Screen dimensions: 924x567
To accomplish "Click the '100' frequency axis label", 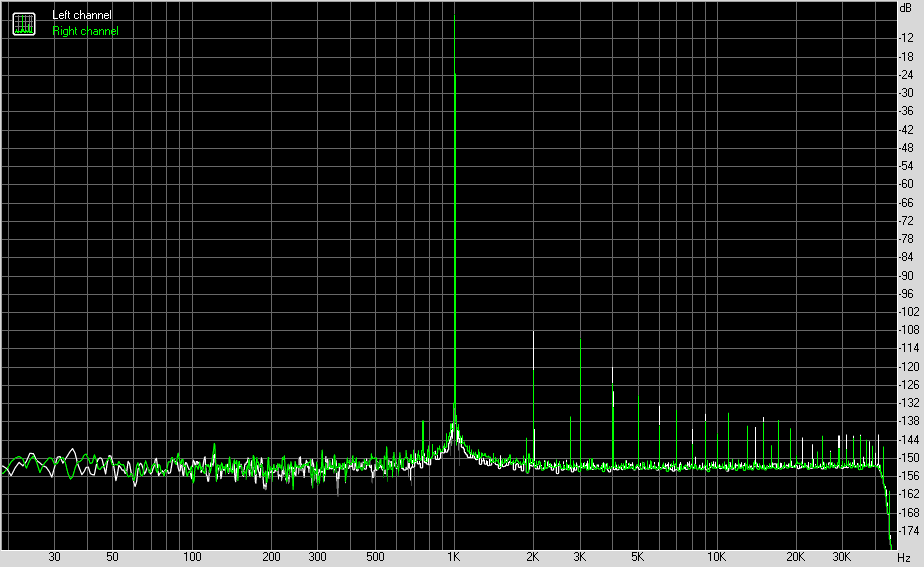I will (192, 557).
